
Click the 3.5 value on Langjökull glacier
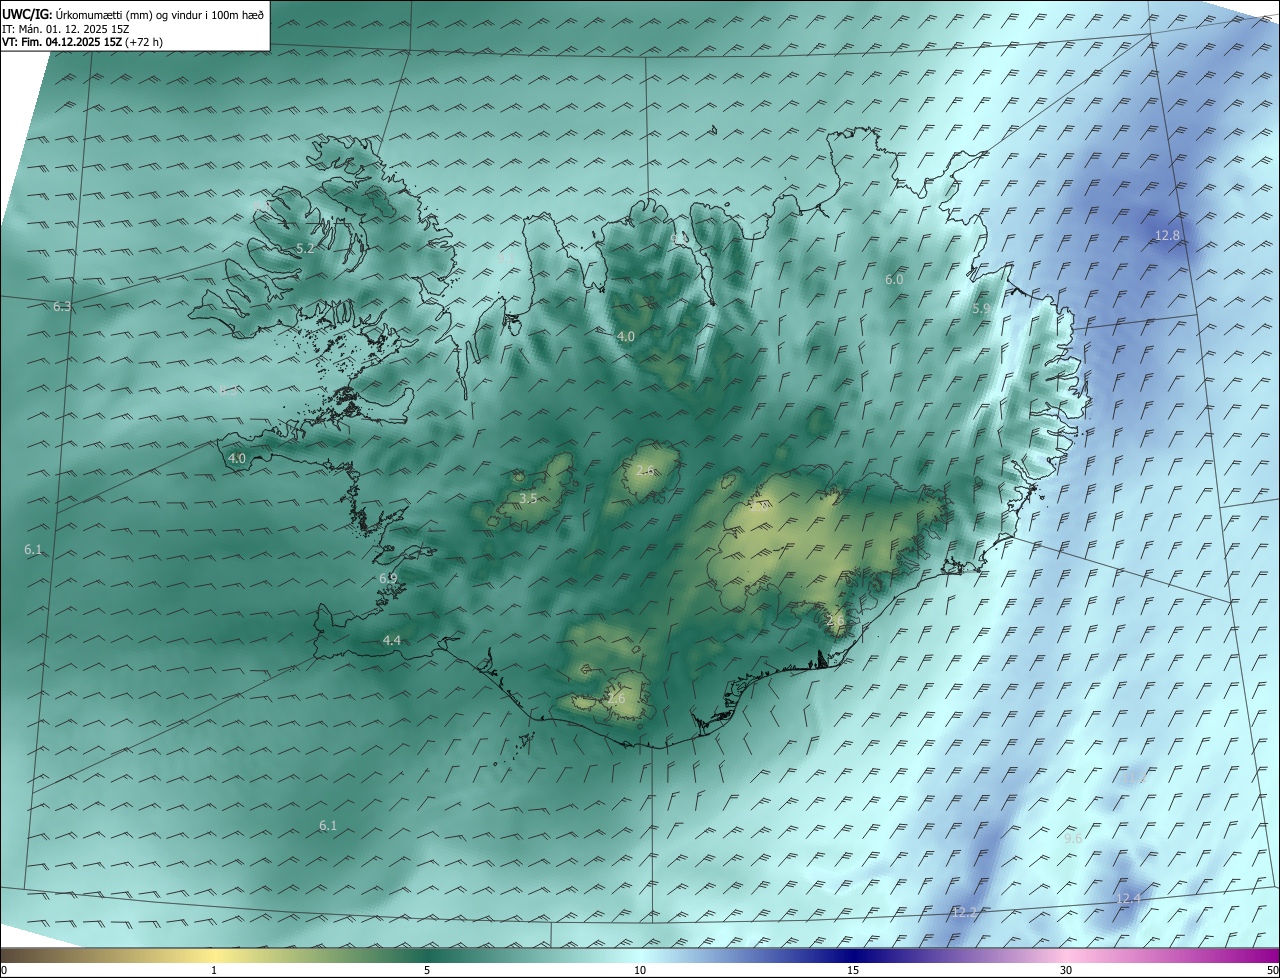pyautogui.click(x=528, y=498)
